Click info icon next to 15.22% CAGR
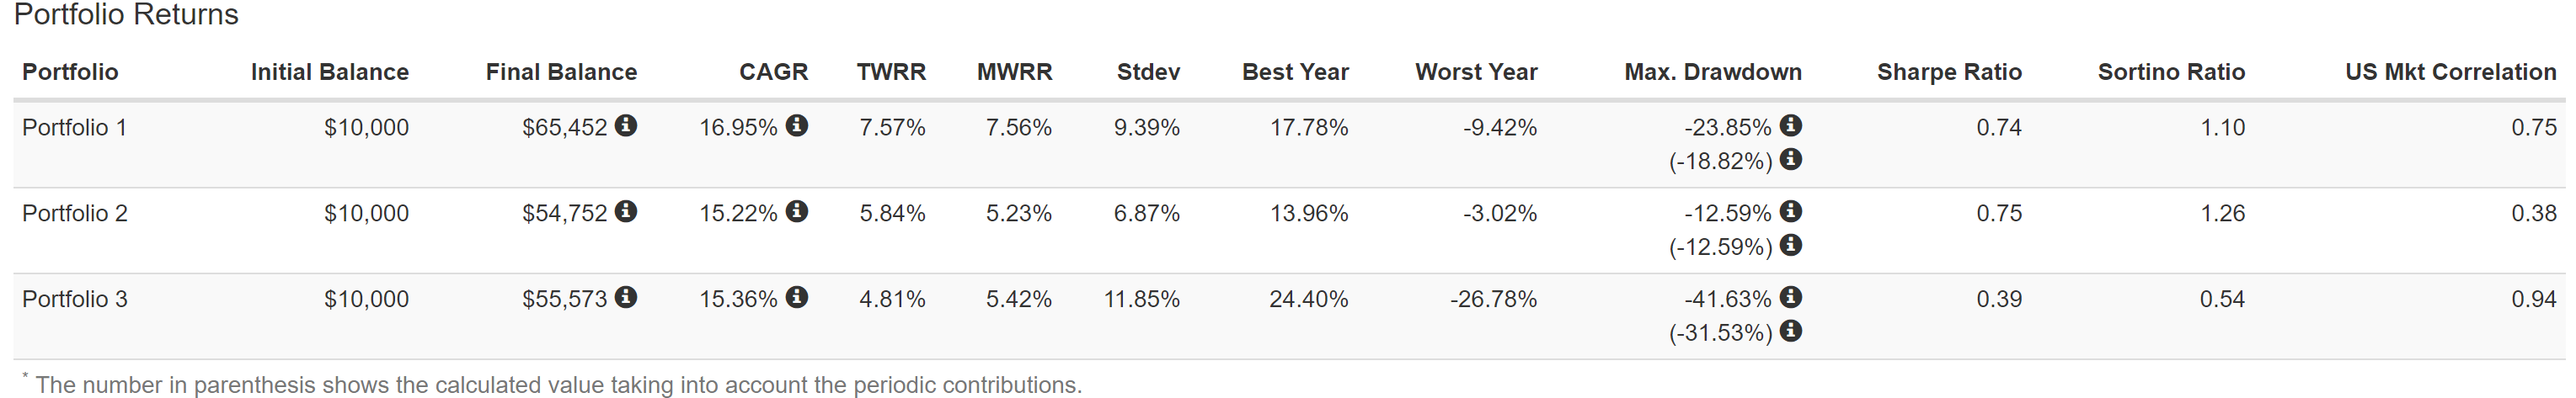 797,211
